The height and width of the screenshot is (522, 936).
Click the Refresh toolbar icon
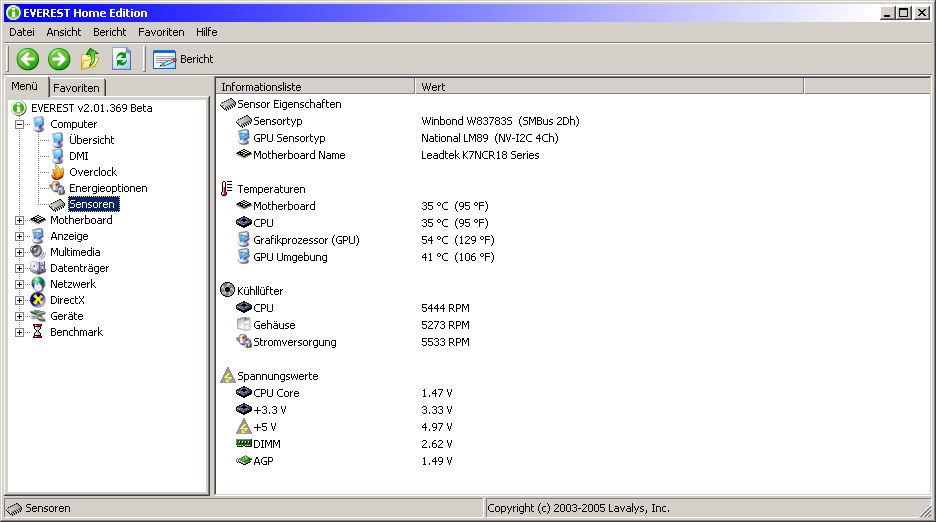coord(121,59)
